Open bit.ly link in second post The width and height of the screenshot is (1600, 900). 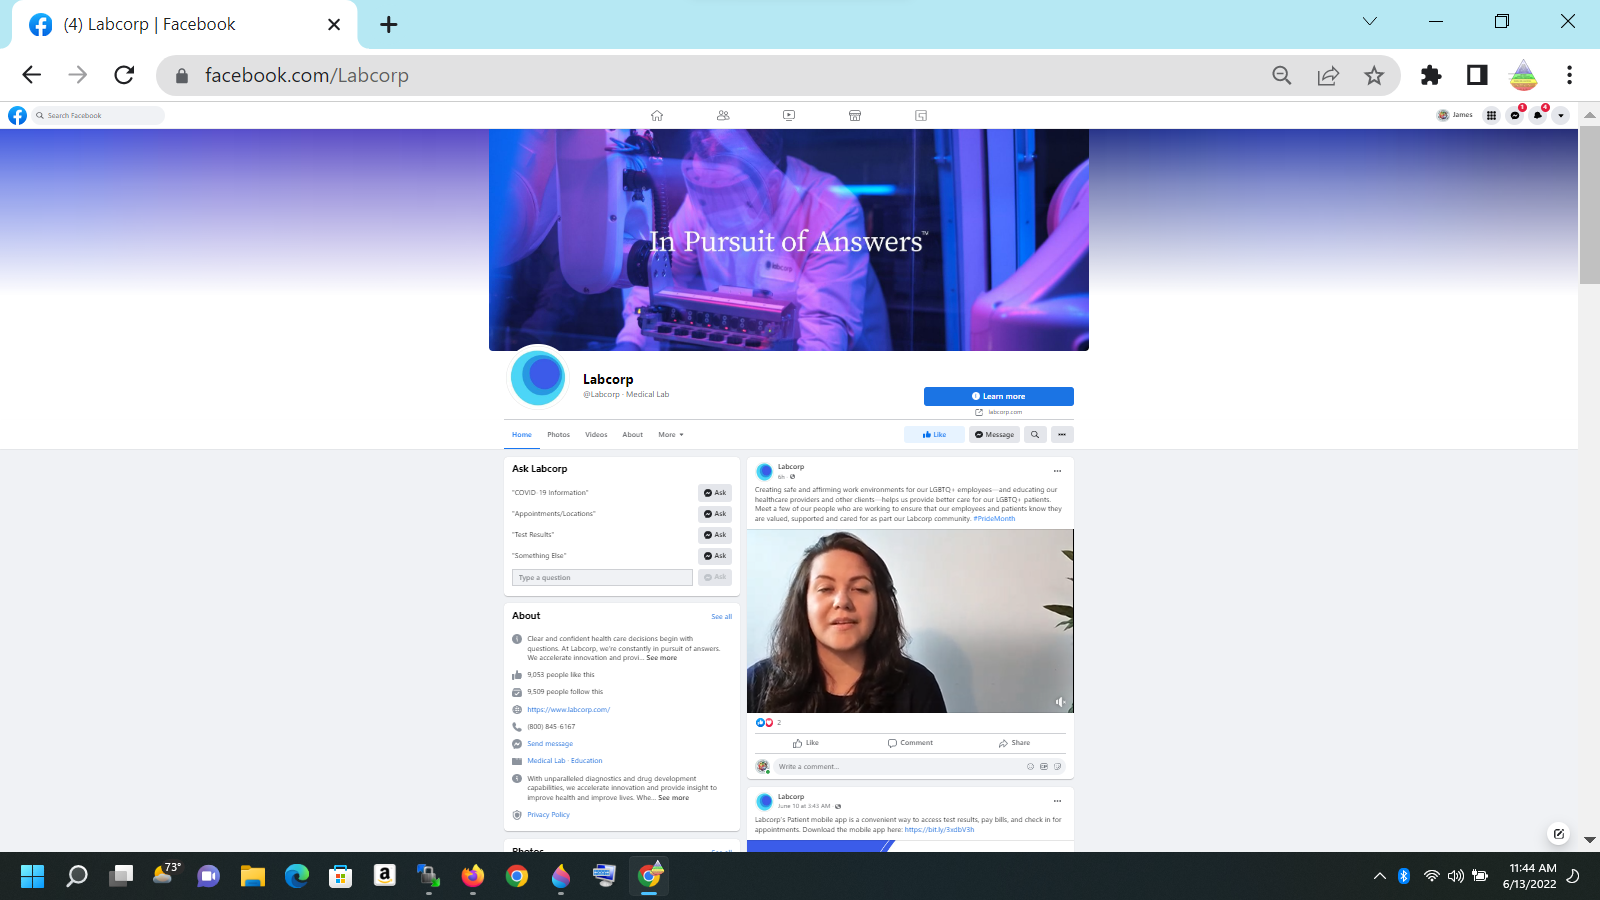[x=939, y=830]
